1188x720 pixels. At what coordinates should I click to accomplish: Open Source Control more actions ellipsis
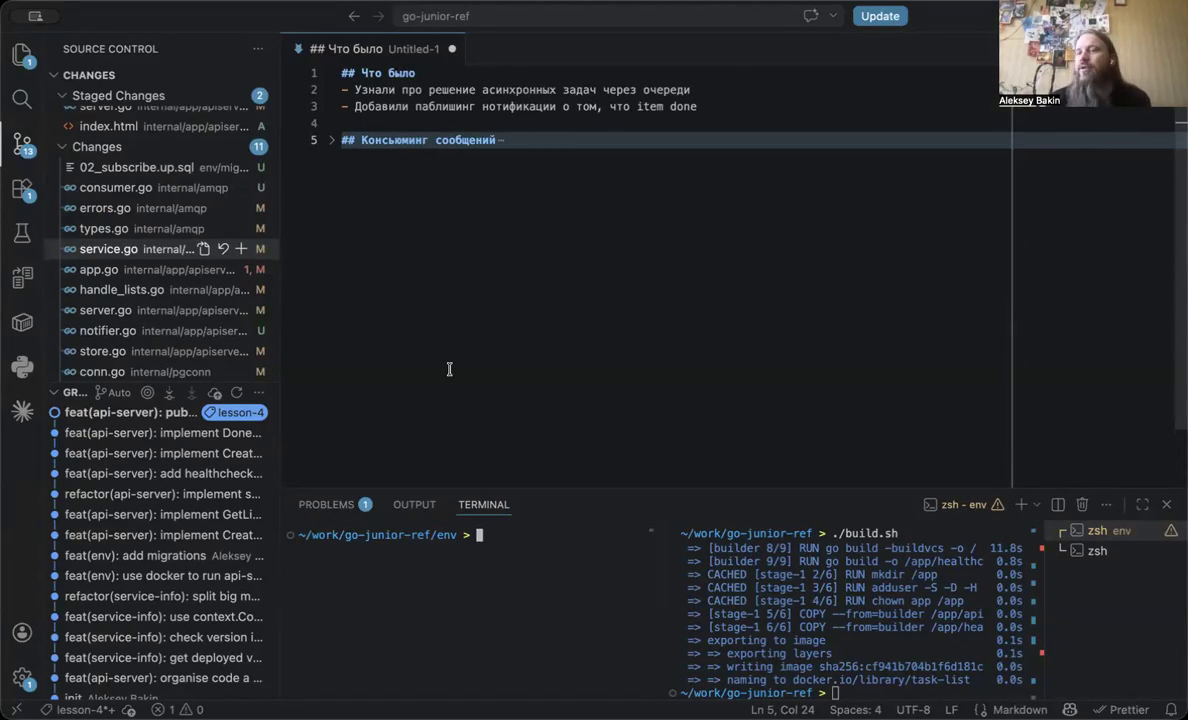point(258,49)
